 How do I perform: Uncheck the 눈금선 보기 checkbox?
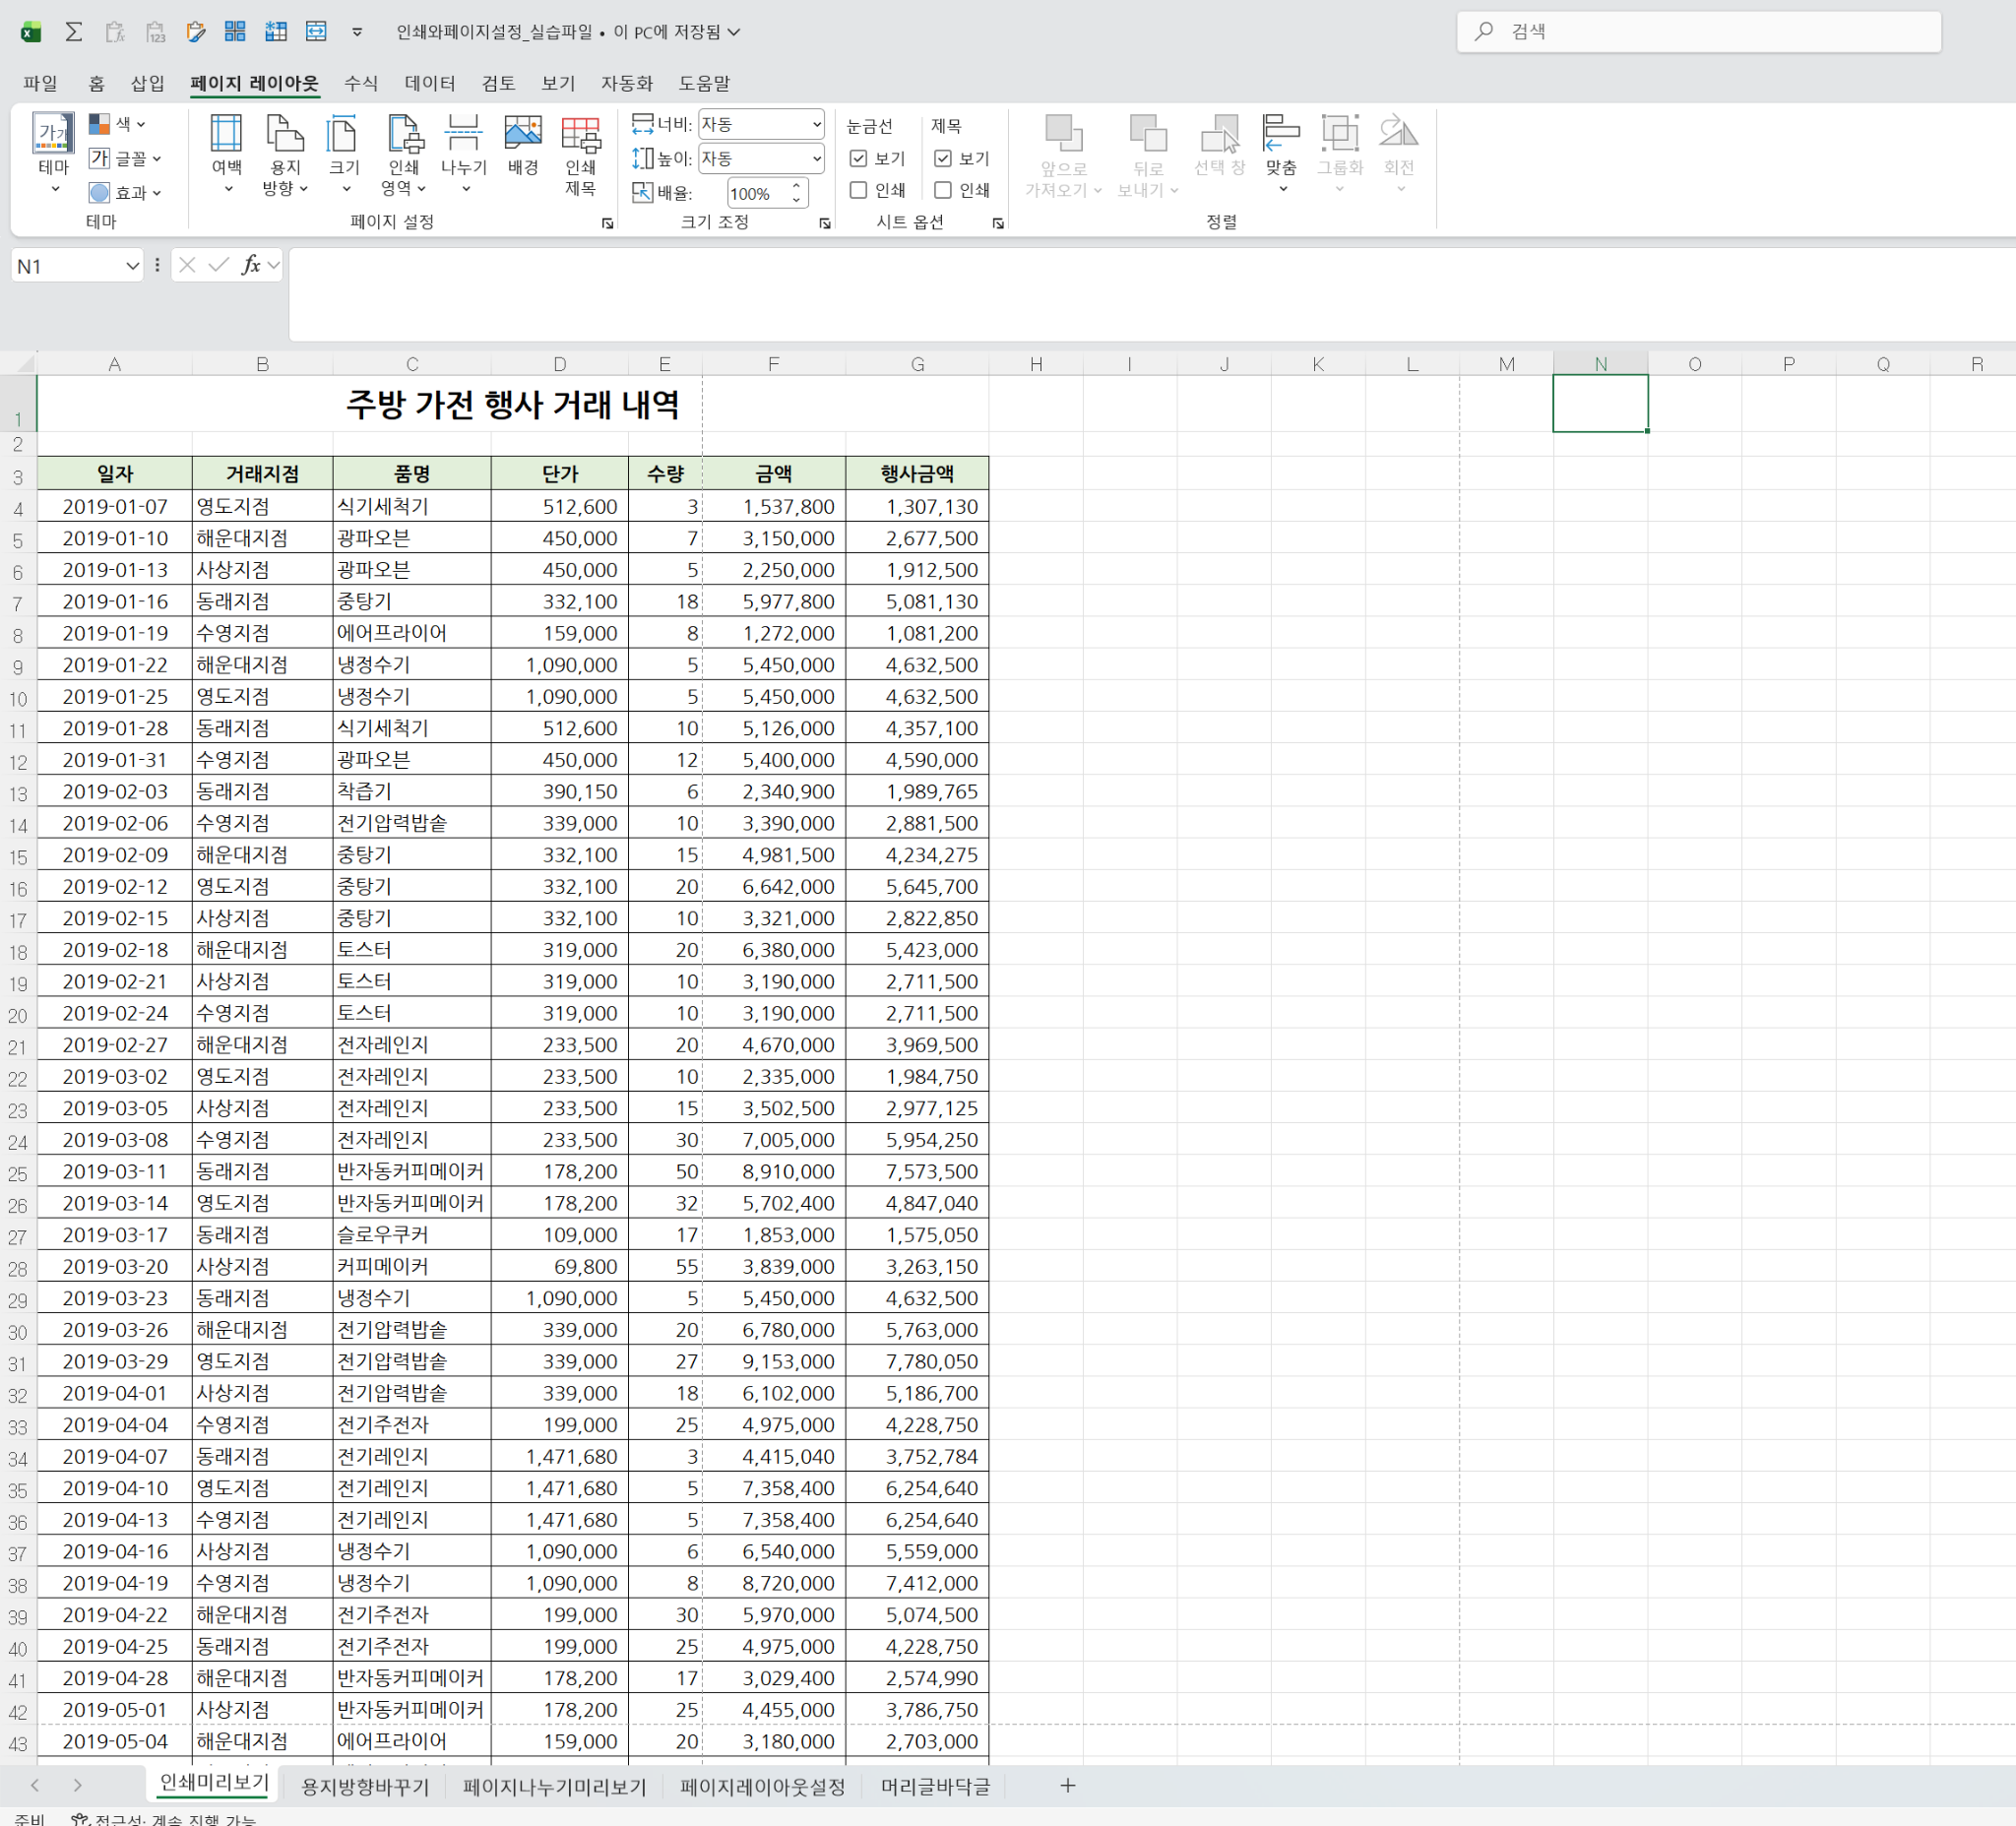pos(858,158)
